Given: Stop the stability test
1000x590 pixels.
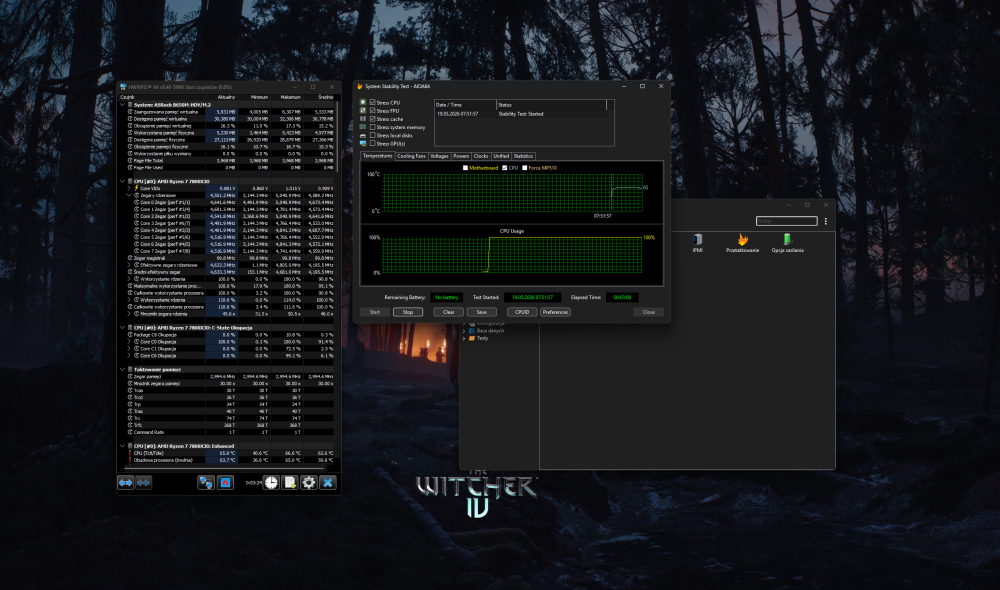Looking at the screenshot, I should [408, 312].
